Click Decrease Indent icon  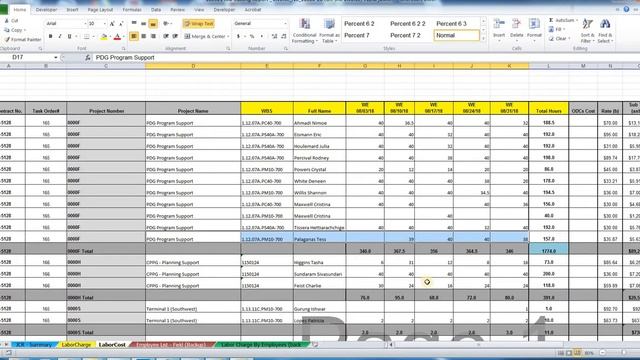click(166, 36)
